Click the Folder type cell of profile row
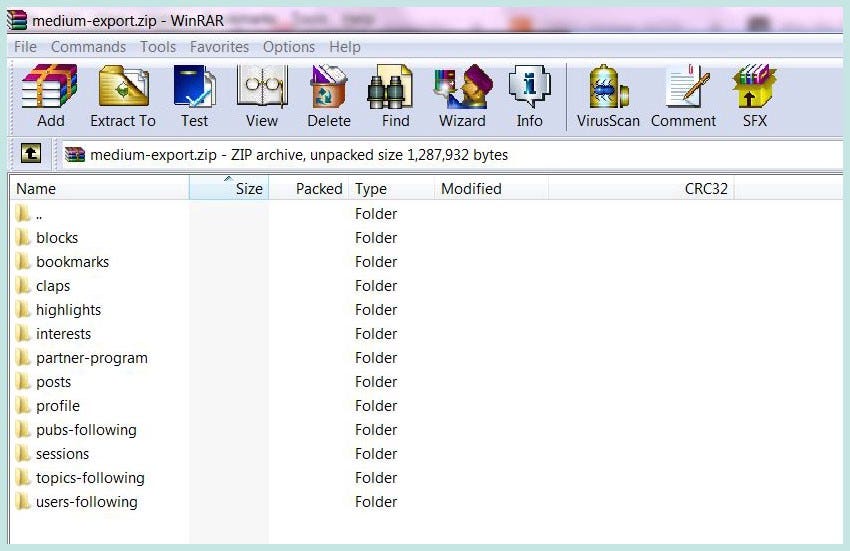 click(x=376, y=406)
